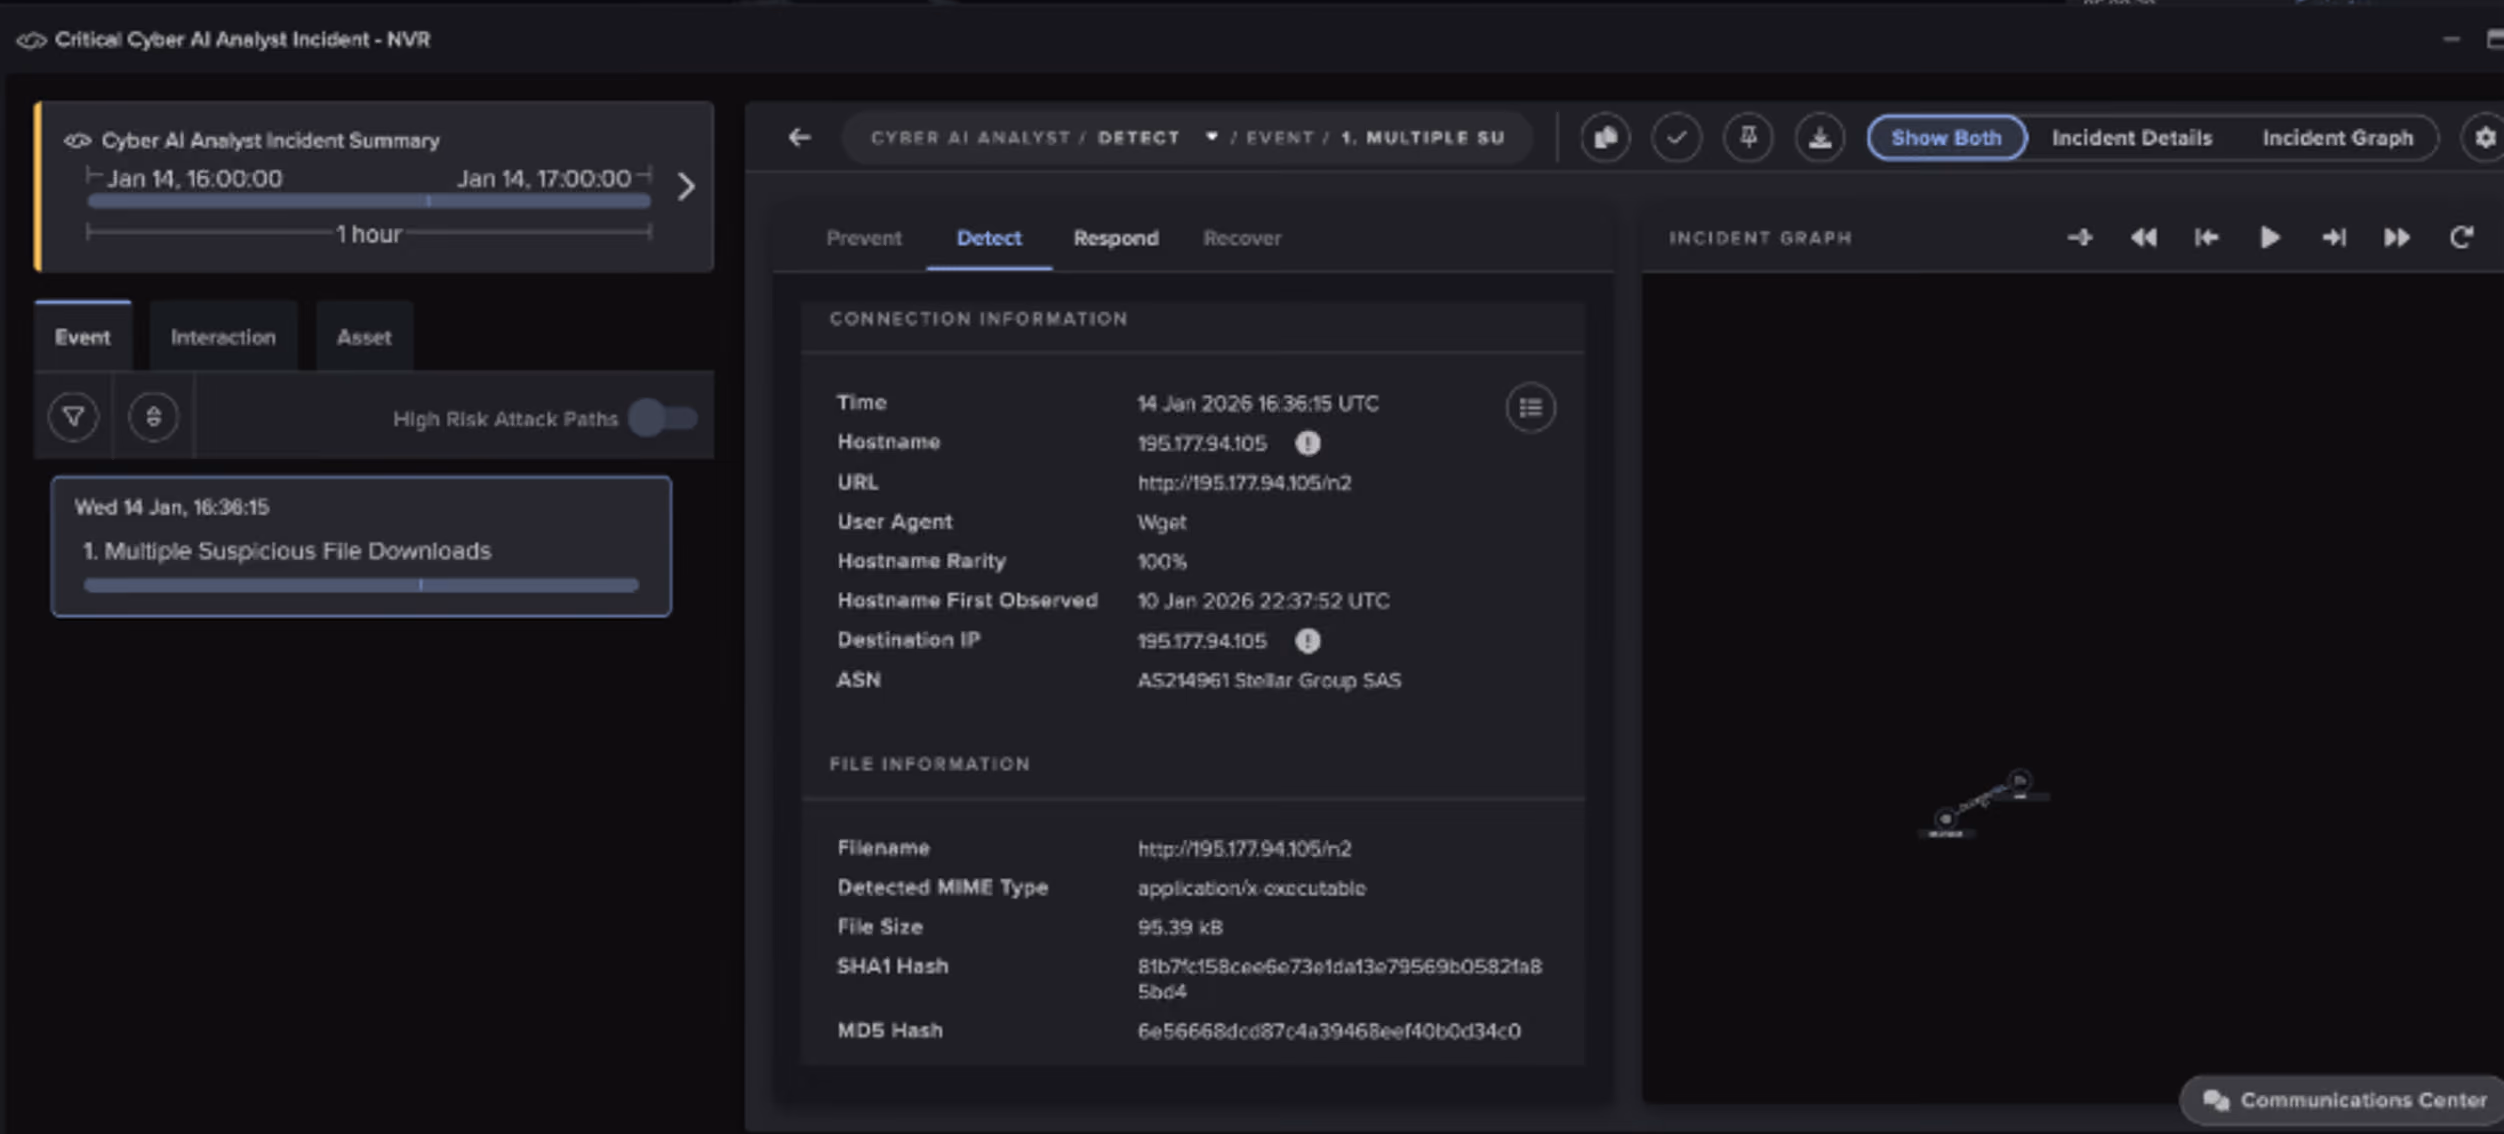
Task: Play the incident graph animation
Action: [x=2270, y=238]
